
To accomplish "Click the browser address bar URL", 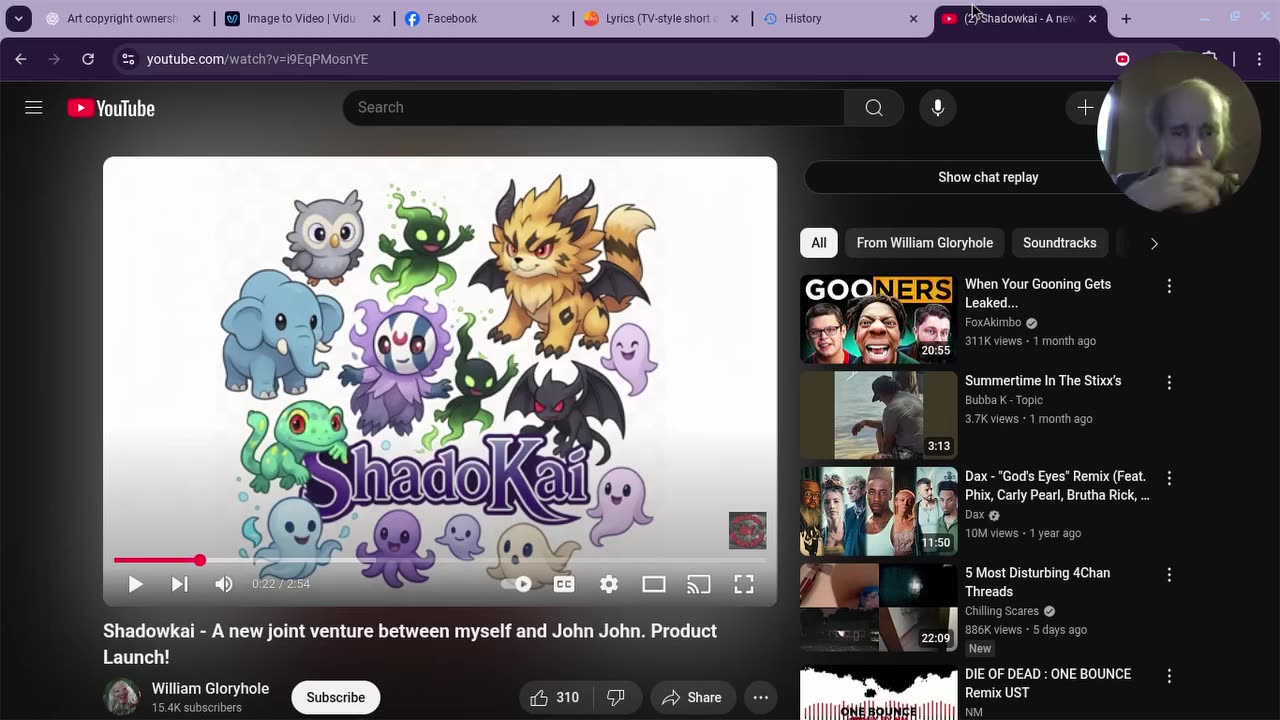I will click(x=258, y=59).
